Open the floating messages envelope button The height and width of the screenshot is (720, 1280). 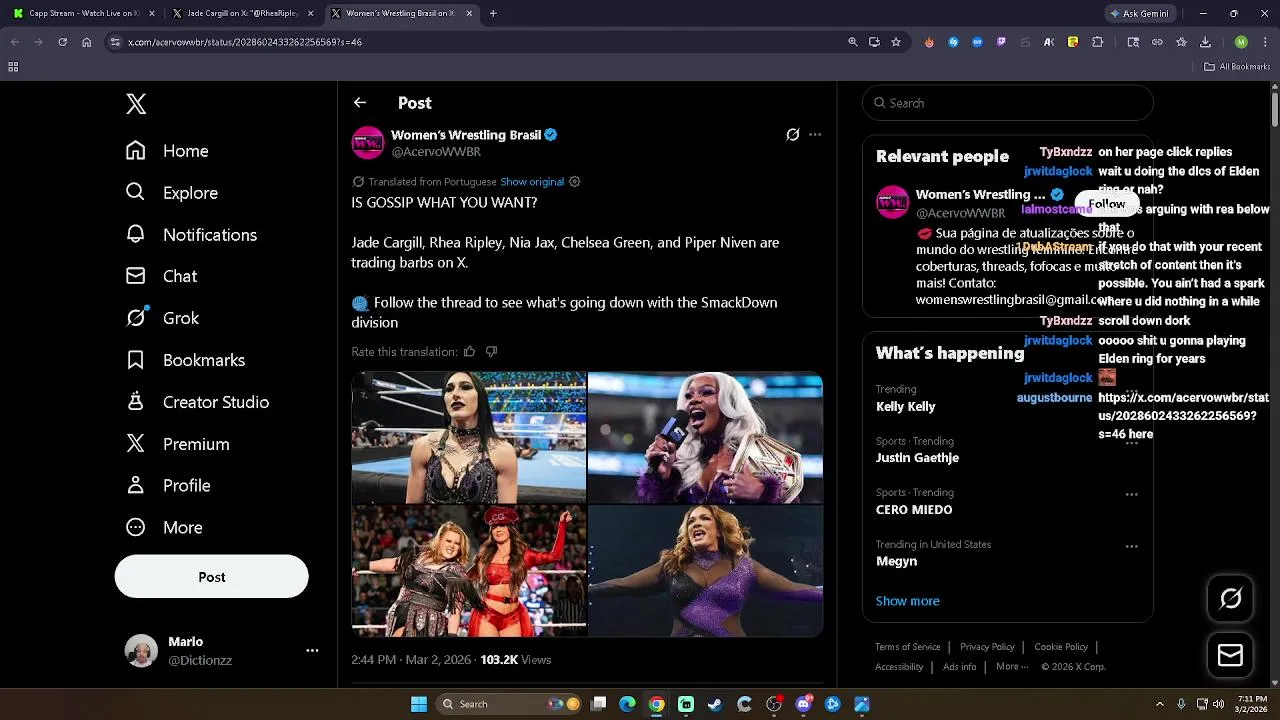[1231, 655]
